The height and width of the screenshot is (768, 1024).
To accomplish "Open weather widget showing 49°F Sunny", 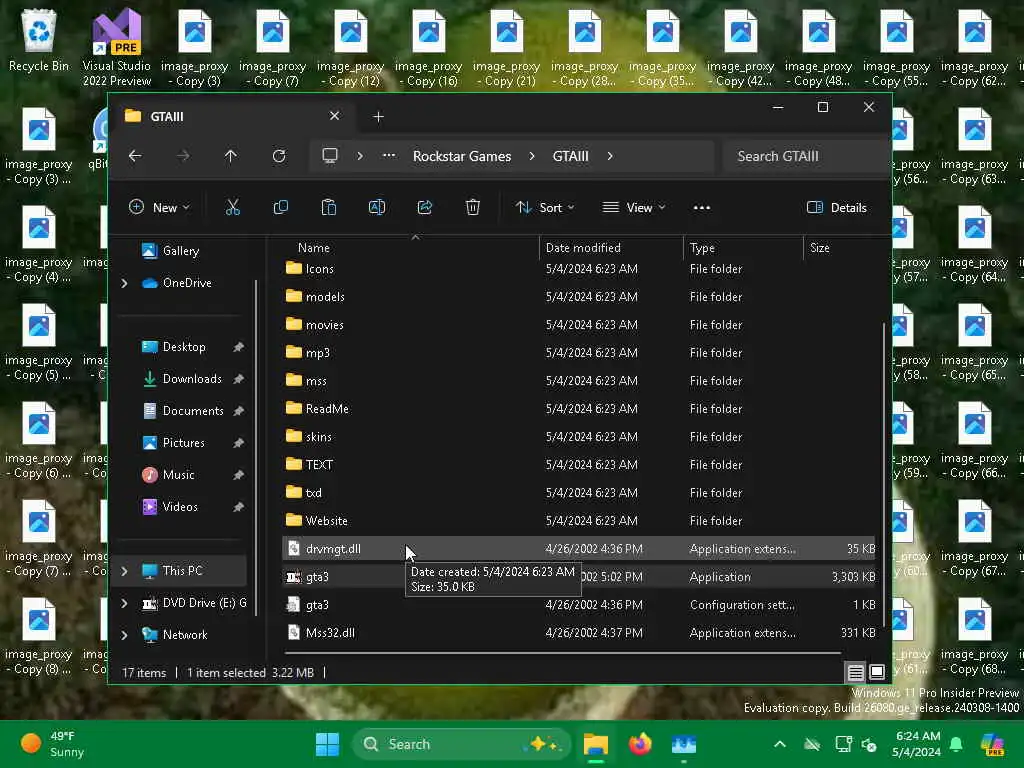I will click(x=54, y=744).
